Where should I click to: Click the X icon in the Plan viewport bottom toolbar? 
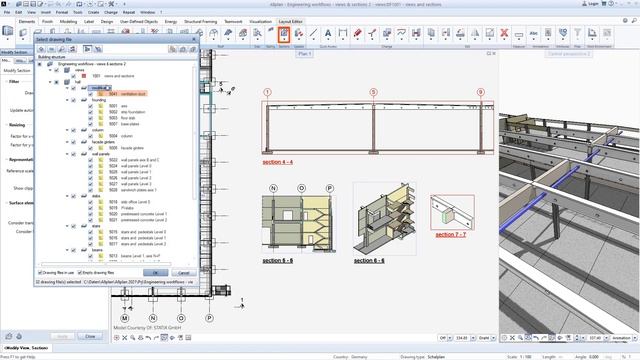(x=124, y=338)
